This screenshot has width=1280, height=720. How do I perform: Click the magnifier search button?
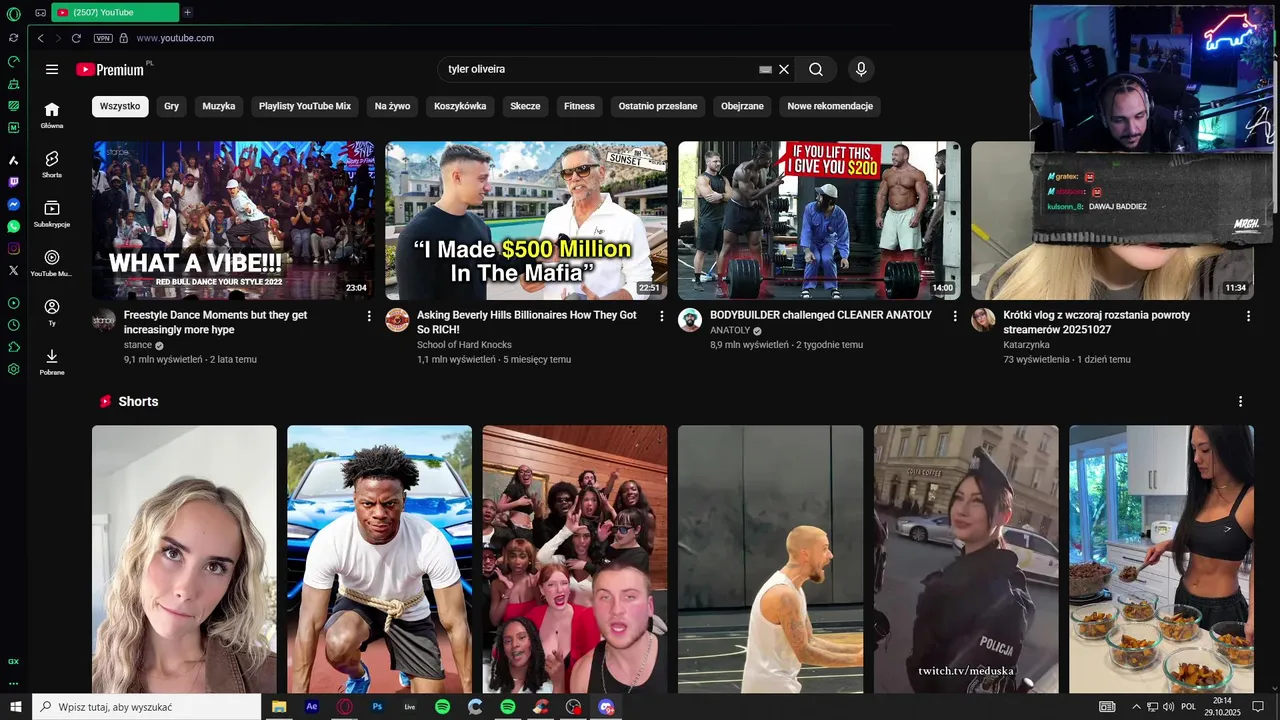[816, 69]
